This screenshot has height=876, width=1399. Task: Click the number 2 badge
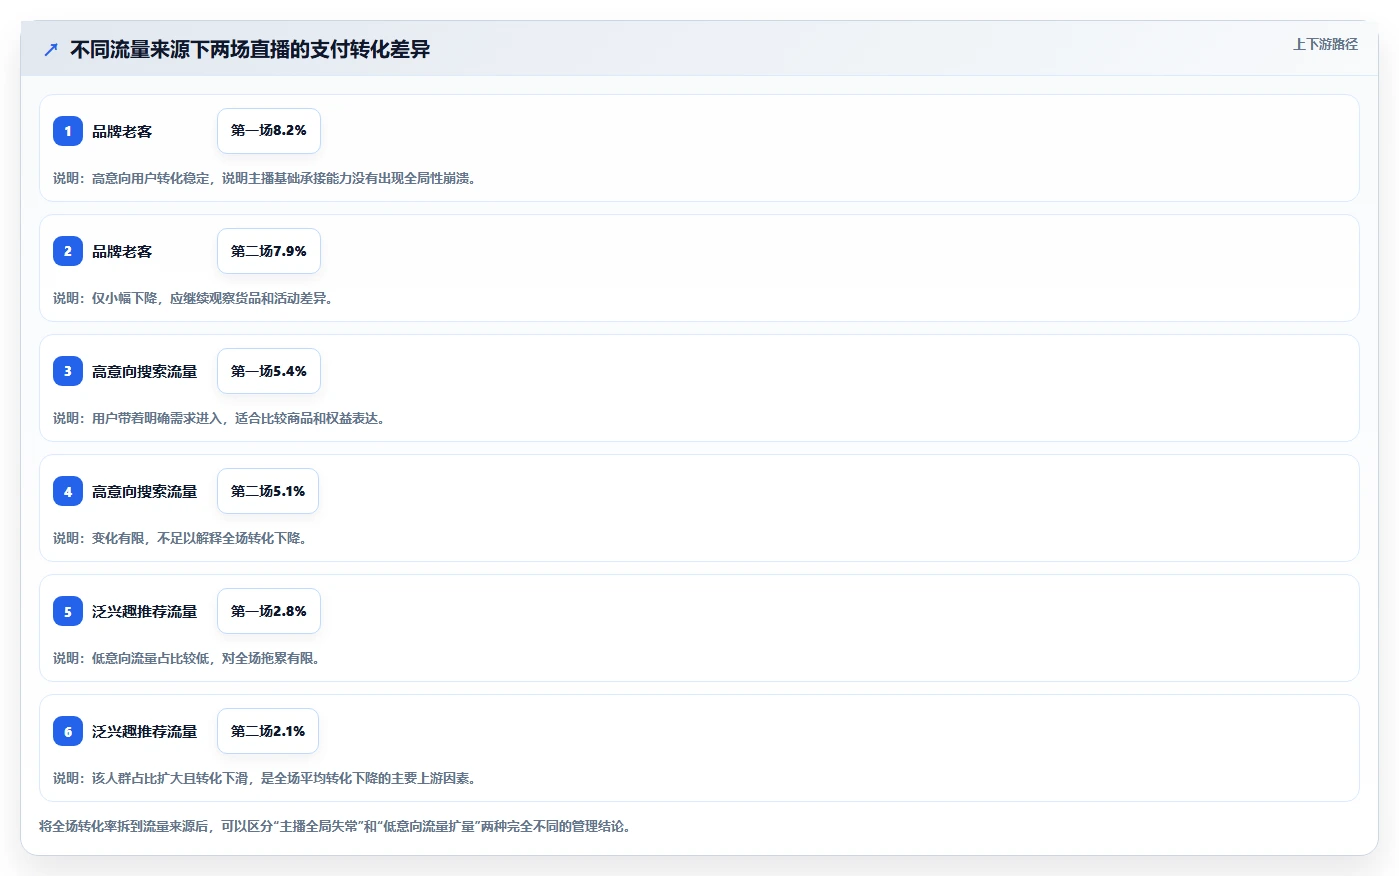pyautogui.click(x=68, y=251)
